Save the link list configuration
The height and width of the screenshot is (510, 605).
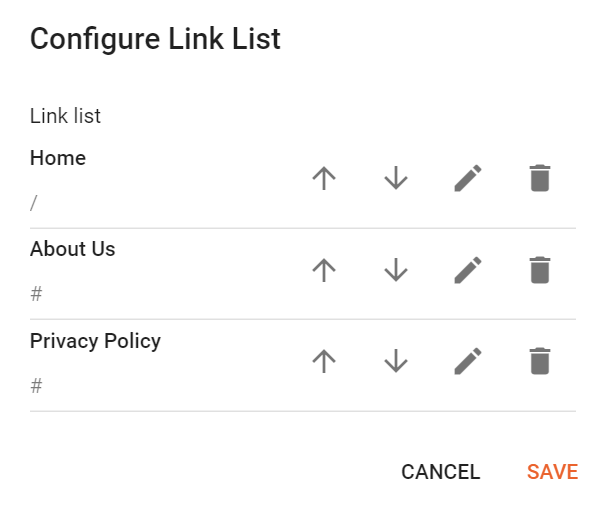552,472
